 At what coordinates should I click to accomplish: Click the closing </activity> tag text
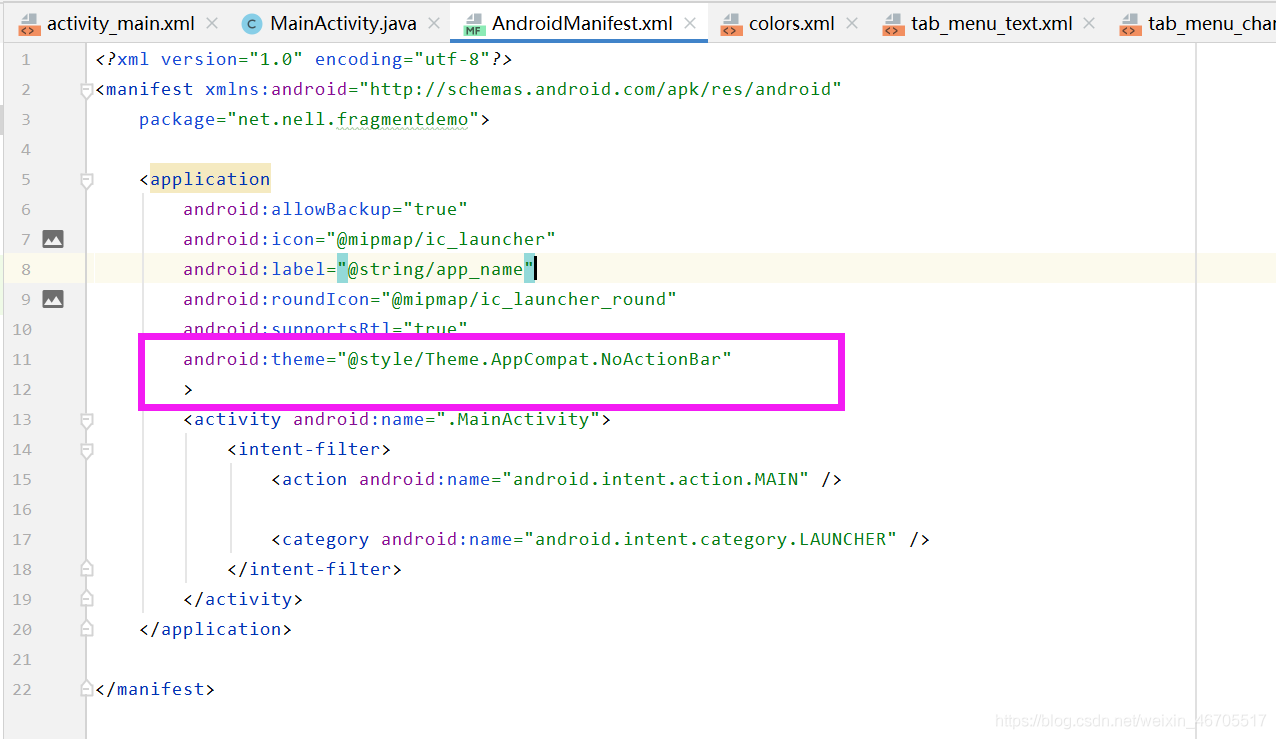[243, 599]
